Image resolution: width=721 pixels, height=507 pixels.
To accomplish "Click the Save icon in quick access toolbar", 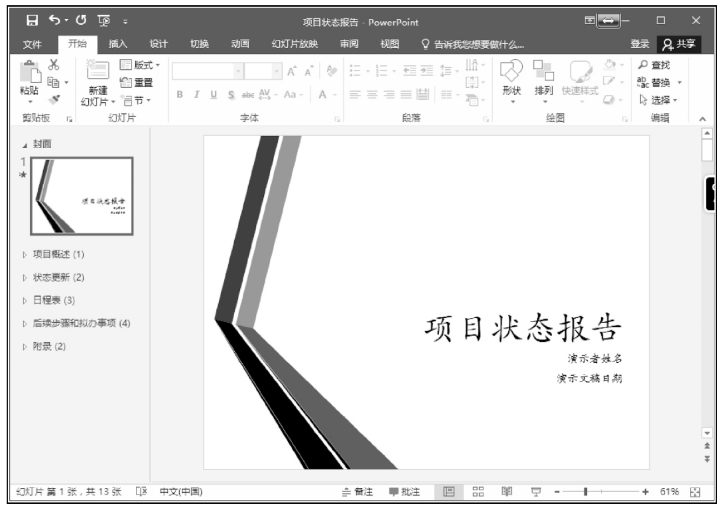I will (33, 20).
